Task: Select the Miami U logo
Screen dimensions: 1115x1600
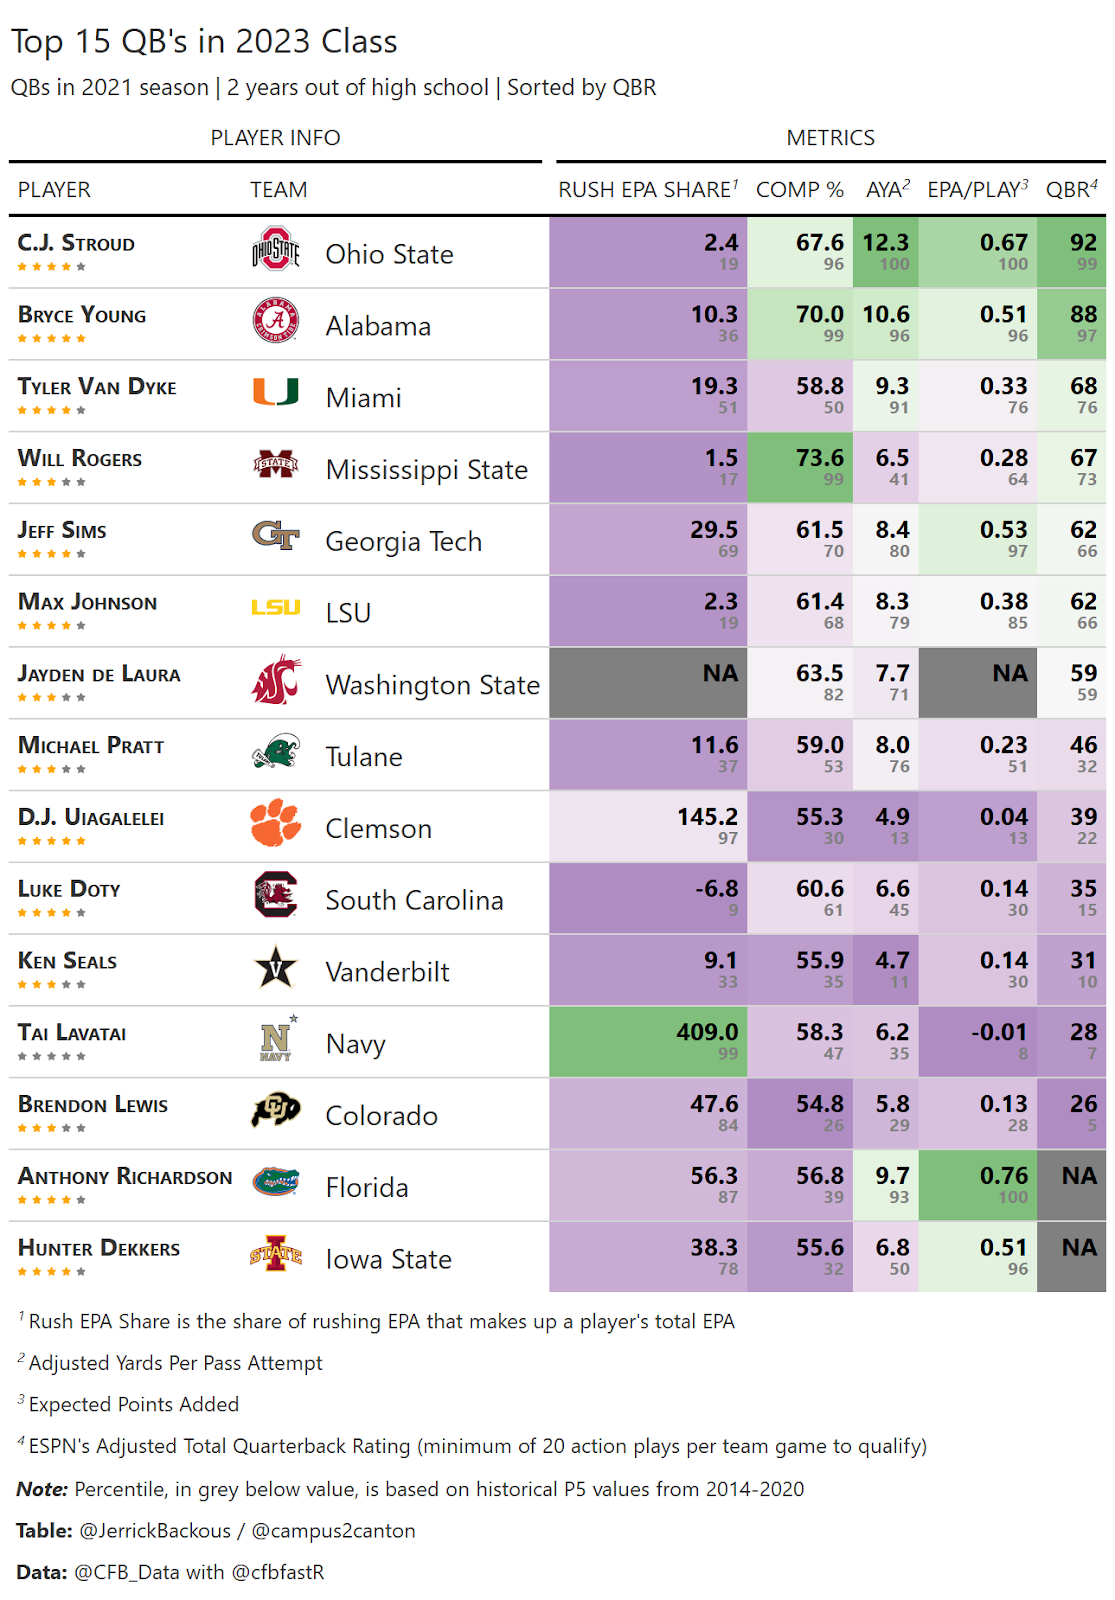Action: (x=276, y=392)
